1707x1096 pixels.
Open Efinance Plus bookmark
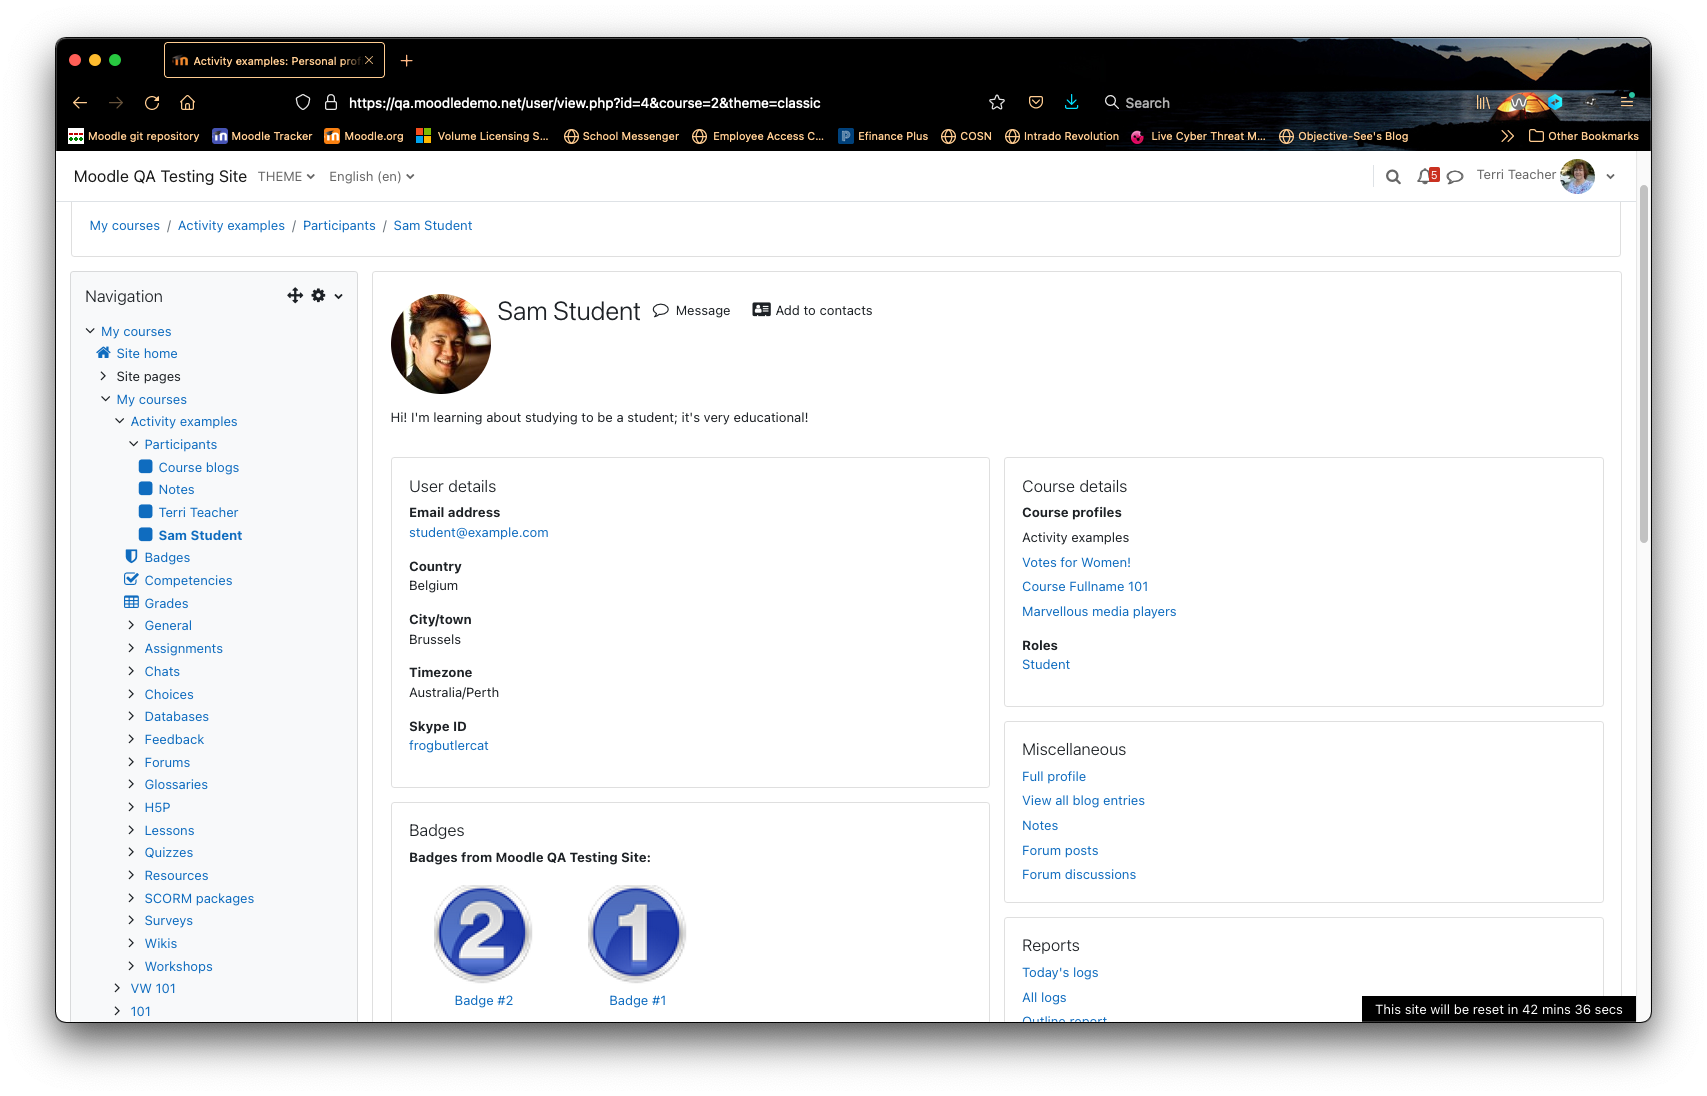883,136
